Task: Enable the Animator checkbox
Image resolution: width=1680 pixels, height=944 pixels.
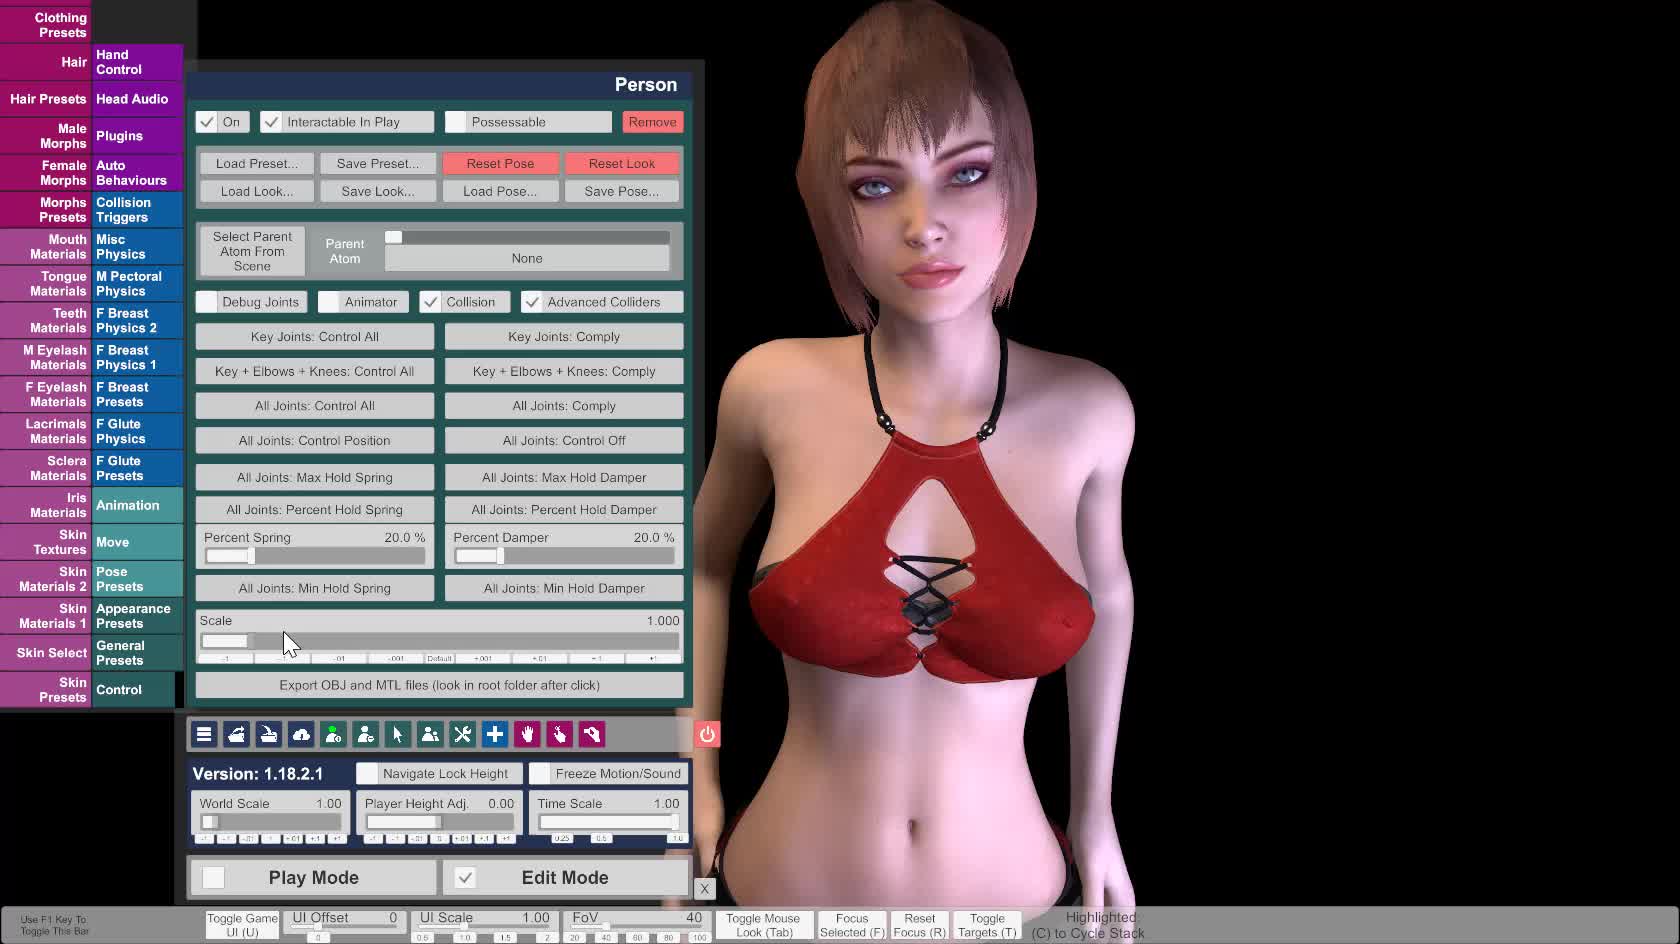Action: click(x=329, y=302)
